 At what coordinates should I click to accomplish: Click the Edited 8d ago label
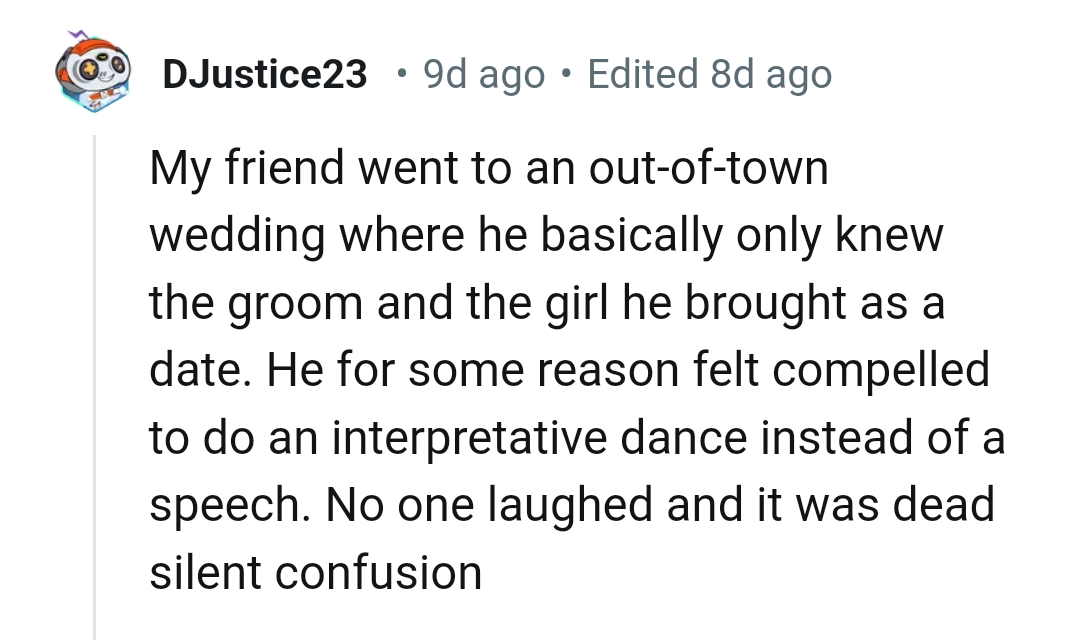pyautogui.click(x=706, y=73)
